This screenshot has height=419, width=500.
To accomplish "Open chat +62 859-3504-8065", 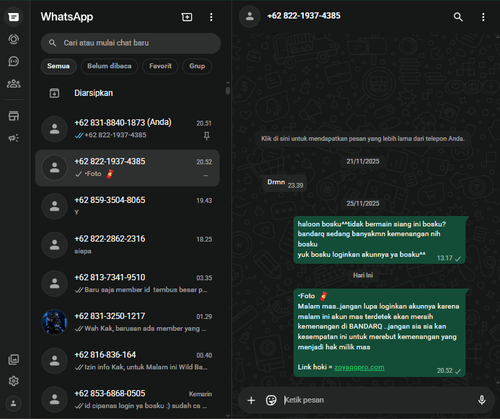I will 127,206.
